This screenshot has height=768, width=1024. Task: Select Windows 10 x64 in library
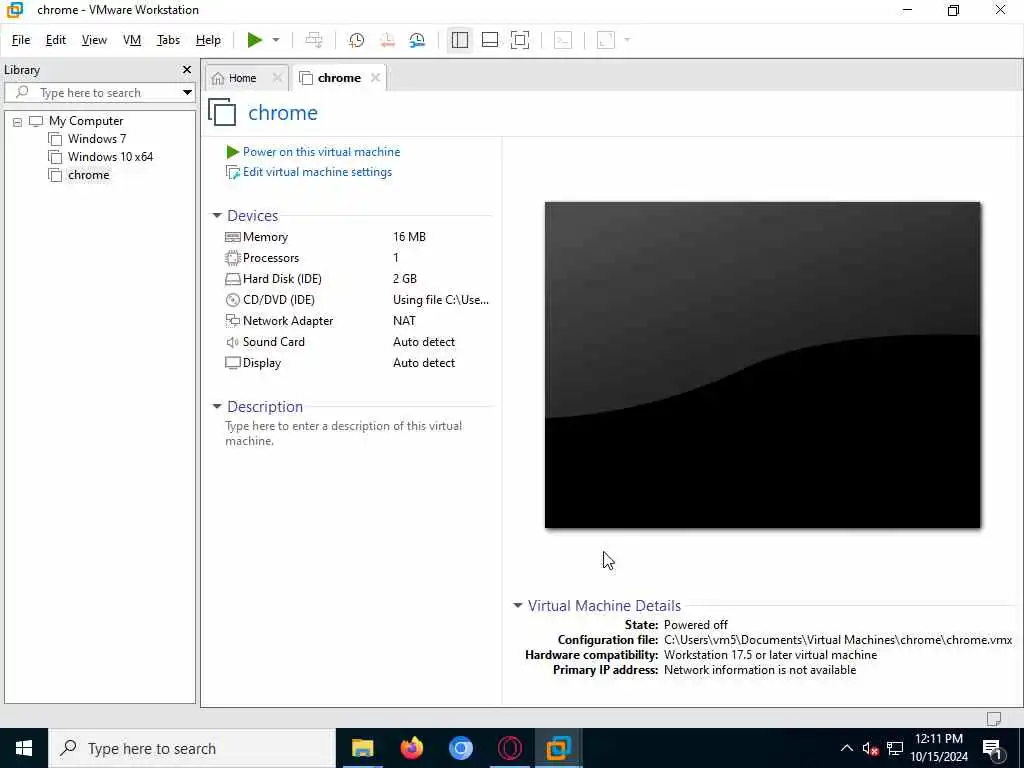click(110, 157)
